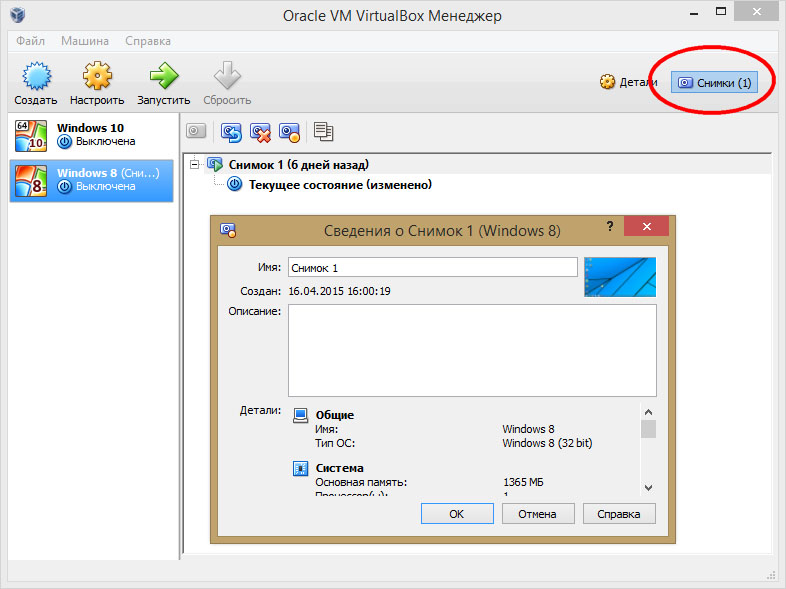
Task: Click the Тип ОС label
Action: click(335, 443)
